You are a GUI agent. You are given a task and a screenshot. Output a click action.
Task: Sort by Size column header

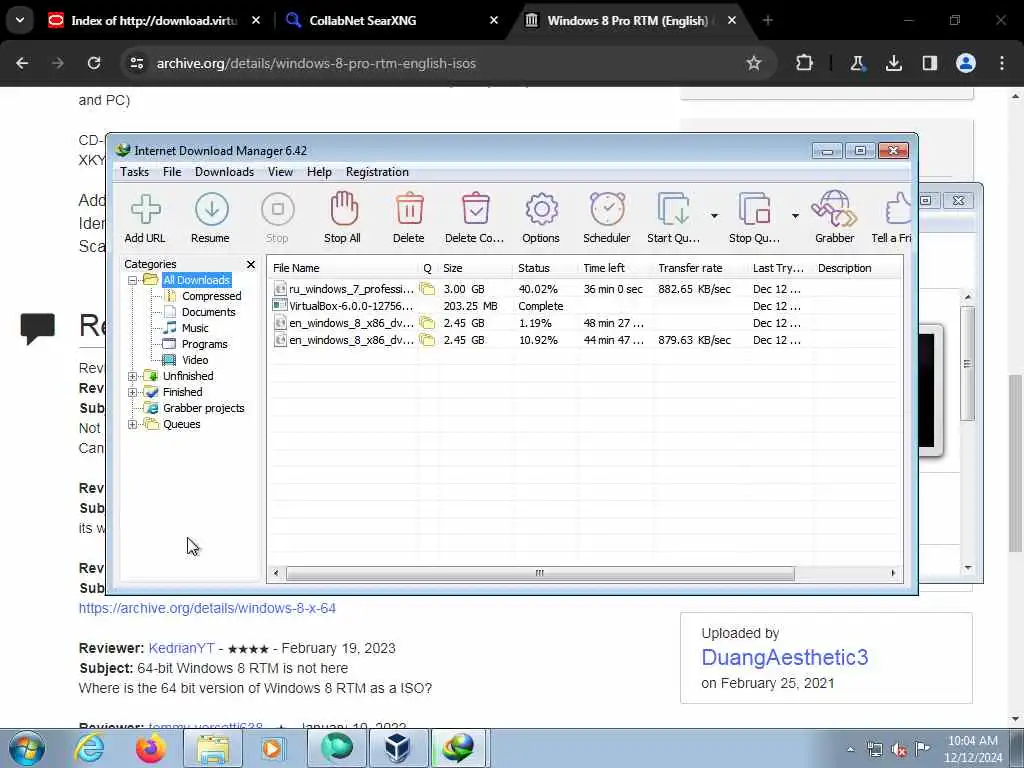(475, 268)
